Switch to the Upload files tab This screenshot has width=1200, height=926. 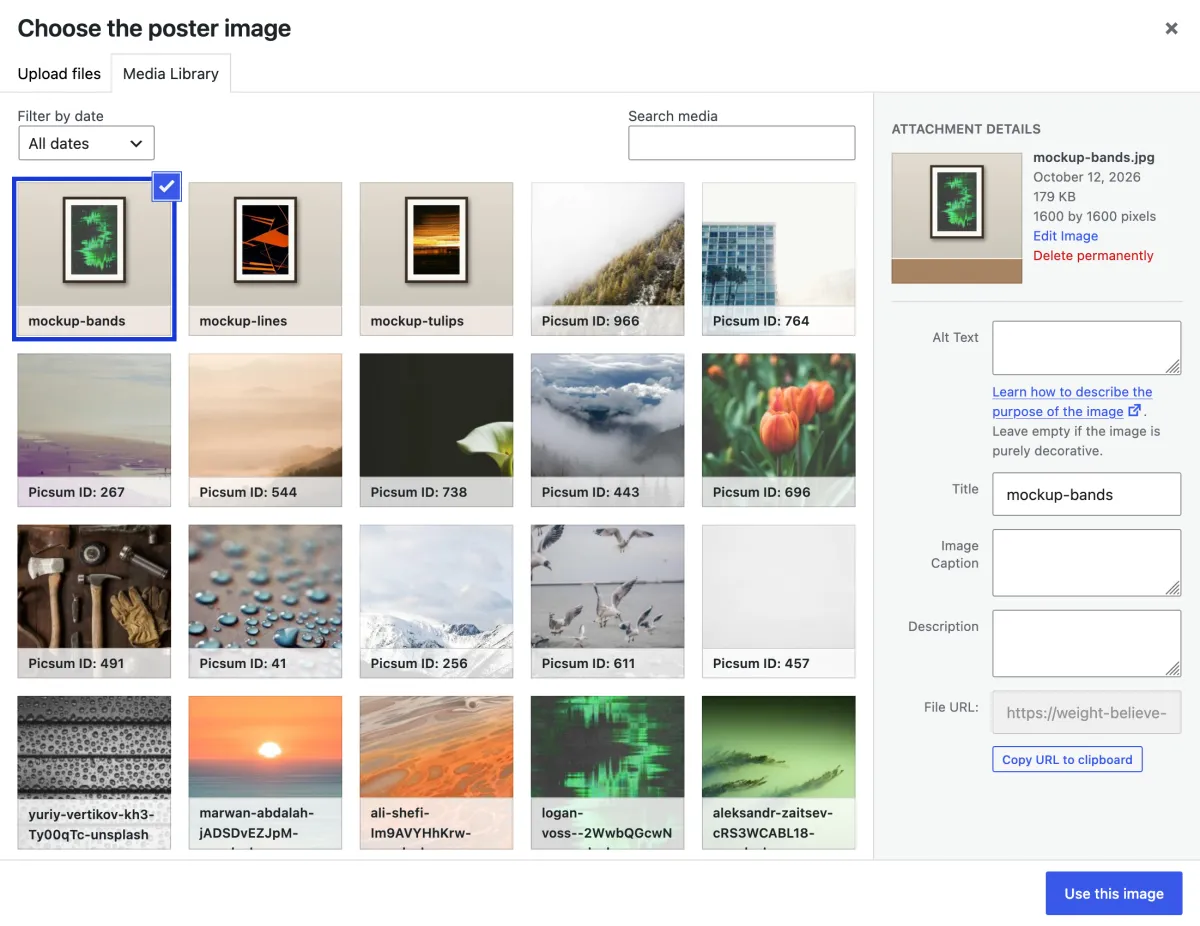(x=59, y=73)
